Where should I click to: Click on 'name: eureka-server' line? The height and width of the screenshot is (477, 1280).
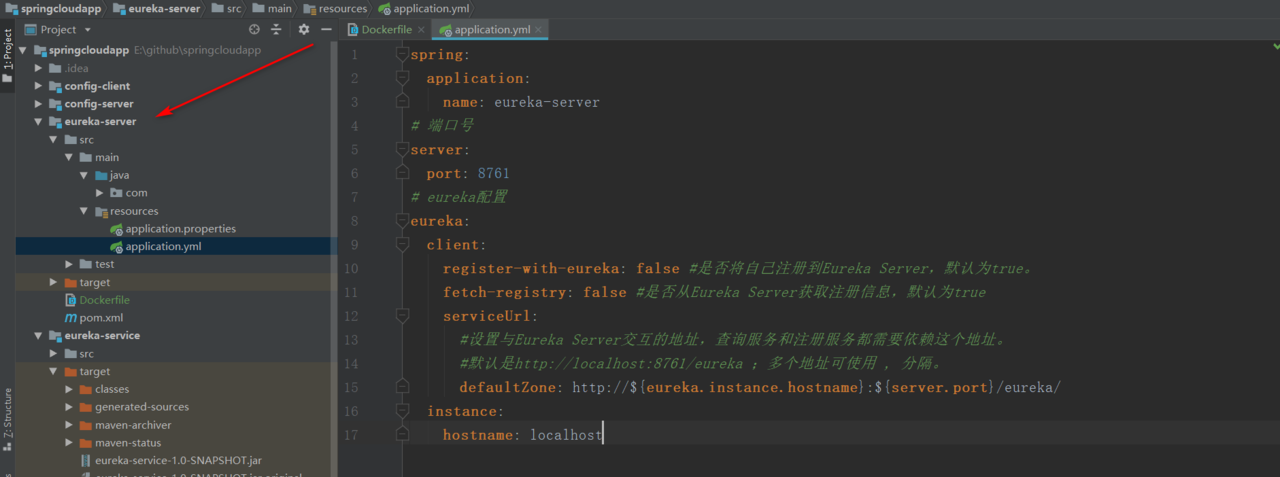tap(521, 102)
